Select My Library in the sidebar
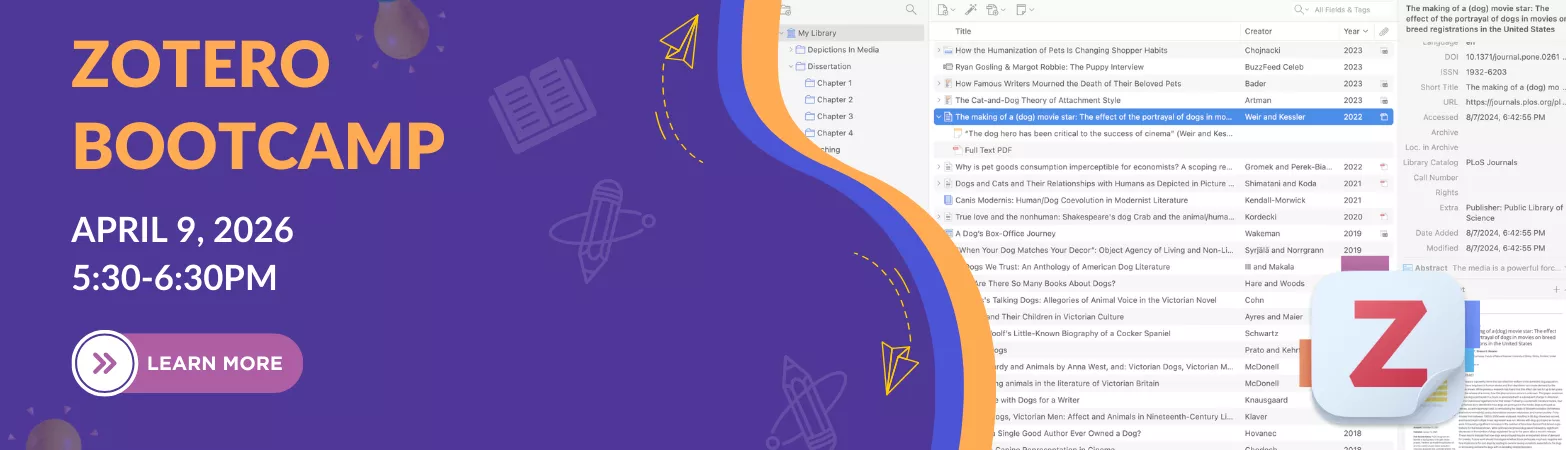This screenshot has width=1566, height=450. [817, 33]
